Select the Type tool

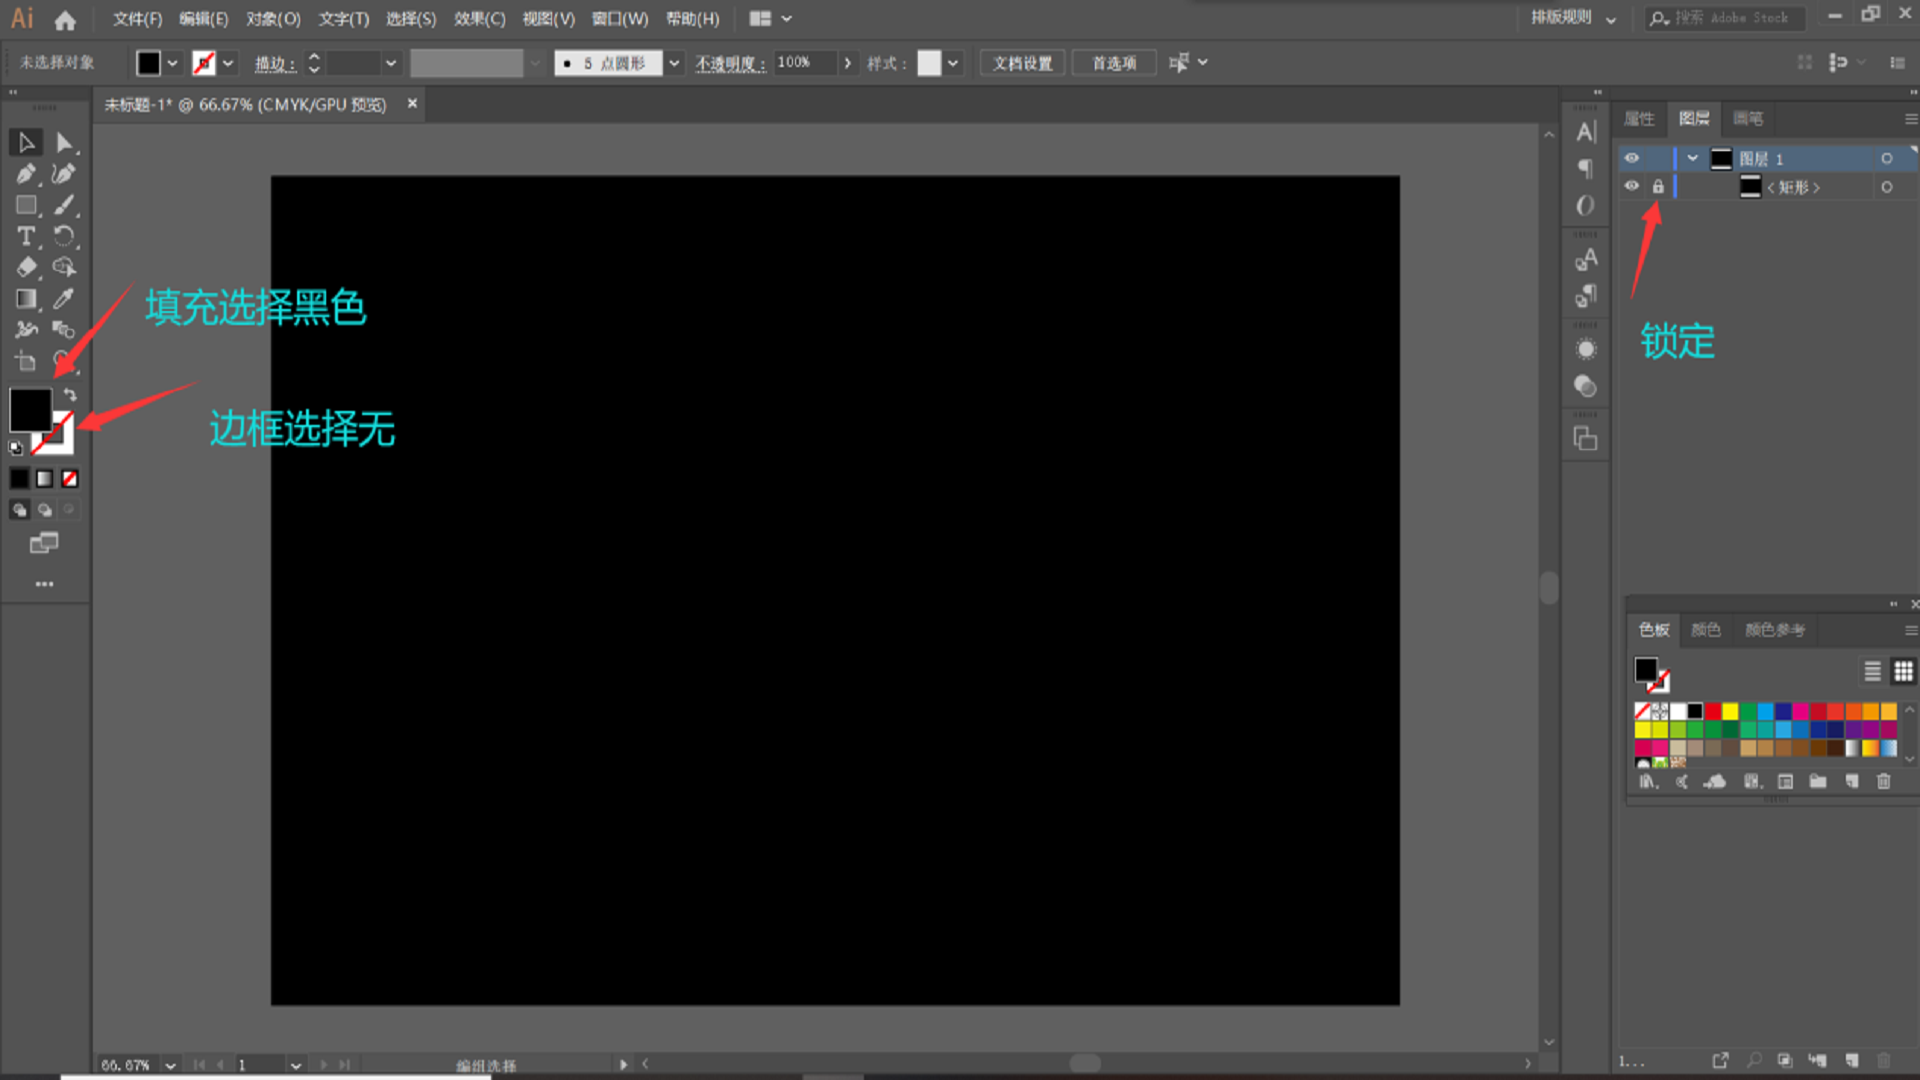pos(26,236)
